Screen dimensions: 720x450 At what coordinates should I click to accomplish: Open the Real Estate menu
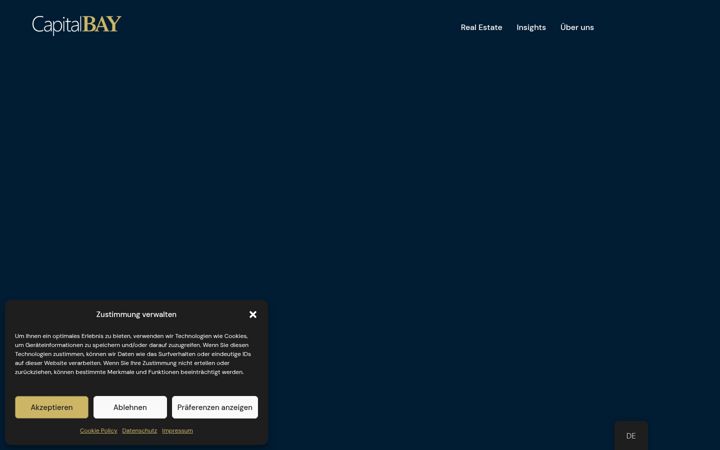click(481, 28)
